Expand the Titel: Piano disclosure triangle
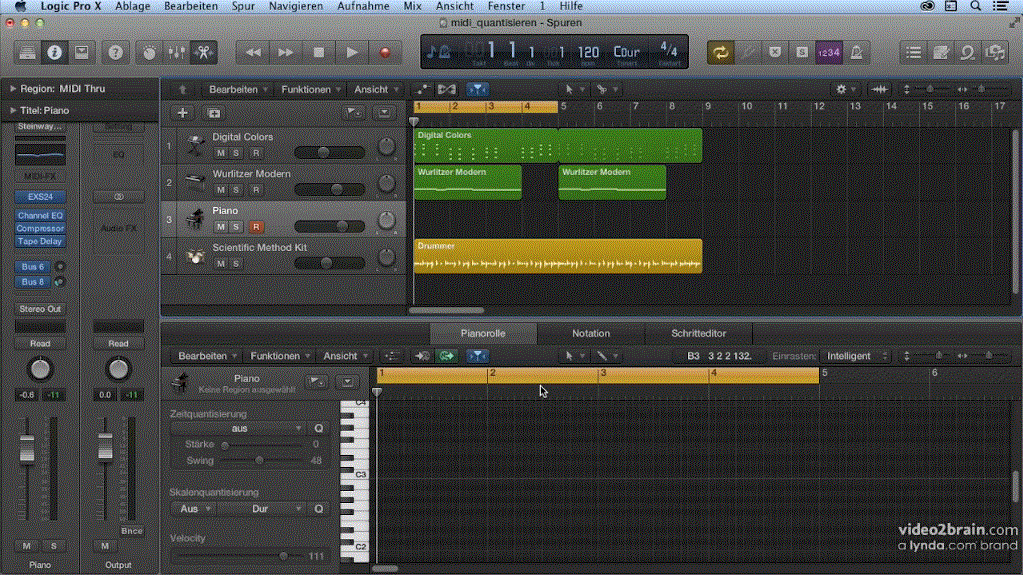This screenshot has height=575, width=1023. pyautogui.click(x=12, y=110)
